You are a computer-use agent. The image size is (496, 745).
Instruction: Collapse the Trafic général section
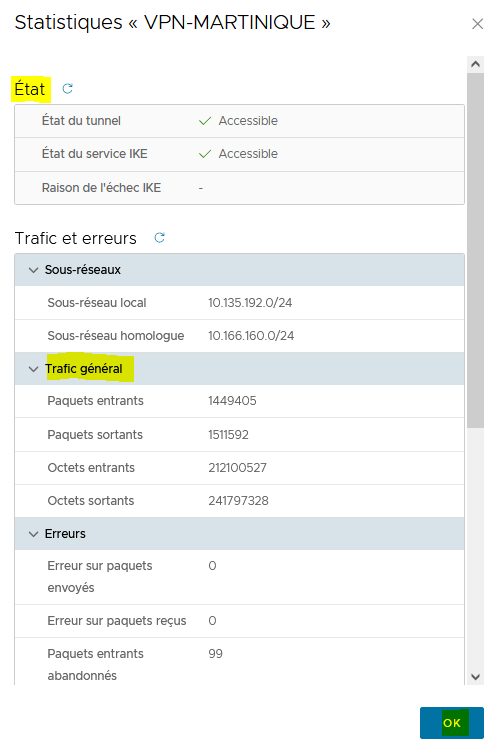point(33,369)
